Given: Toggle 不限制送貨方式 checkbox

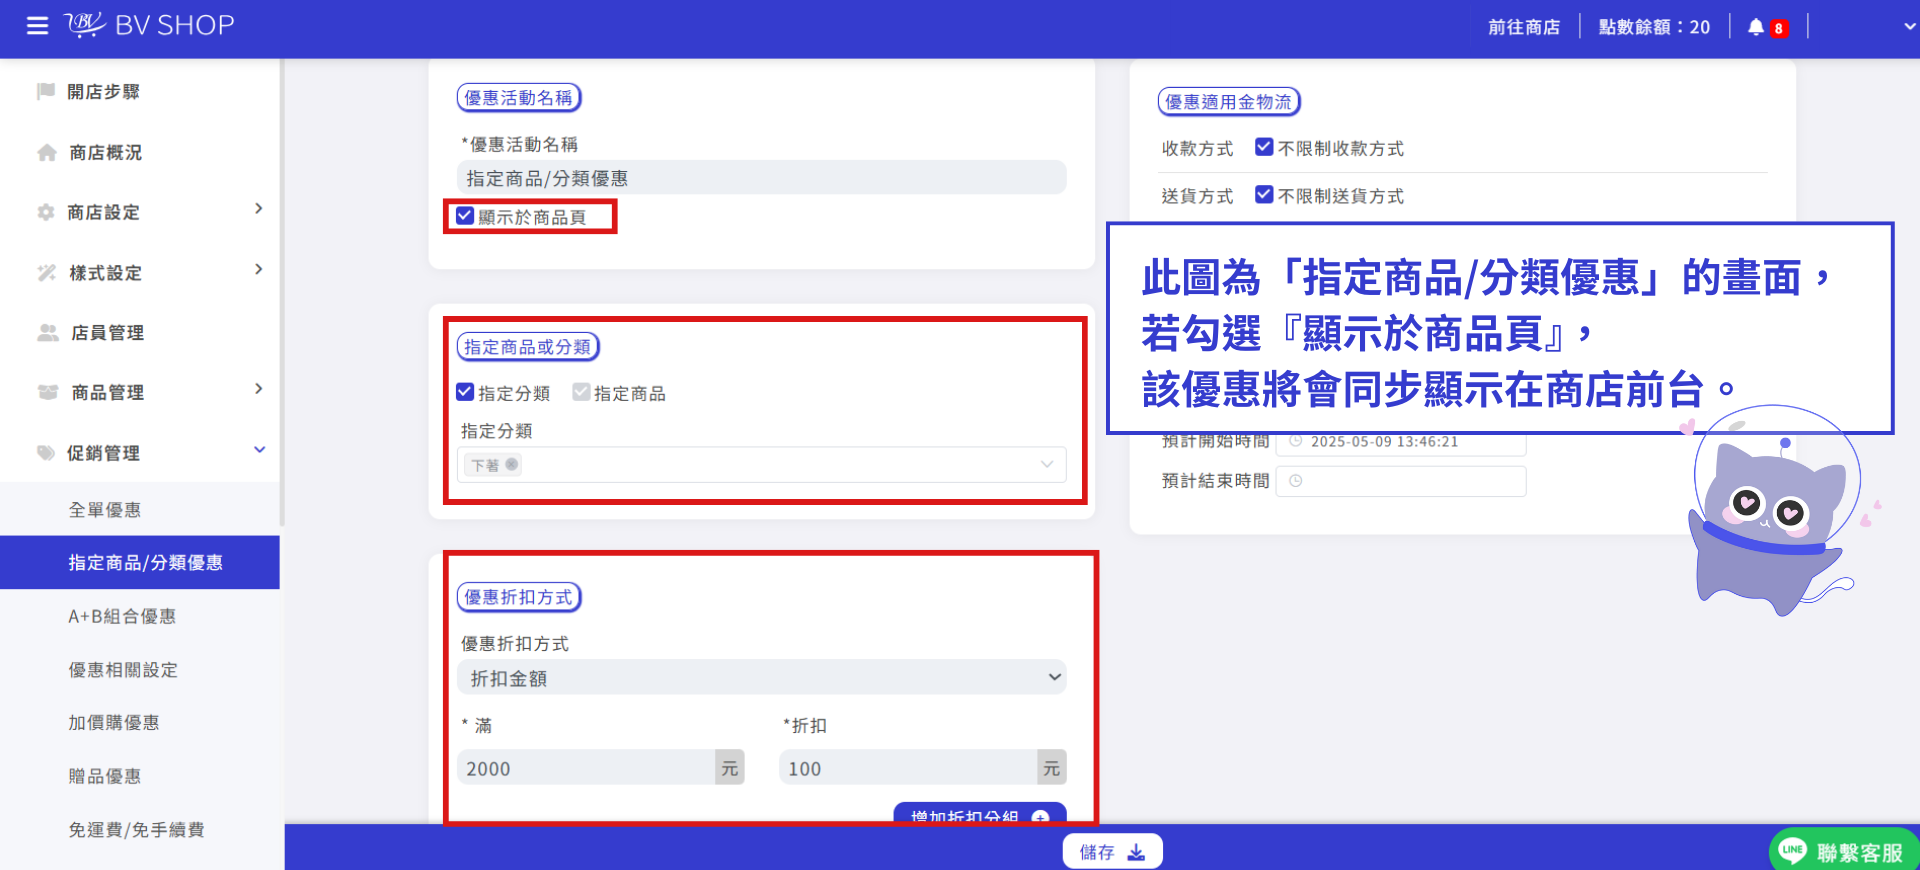Looking at the screenshot, I should pos(1264,195).
